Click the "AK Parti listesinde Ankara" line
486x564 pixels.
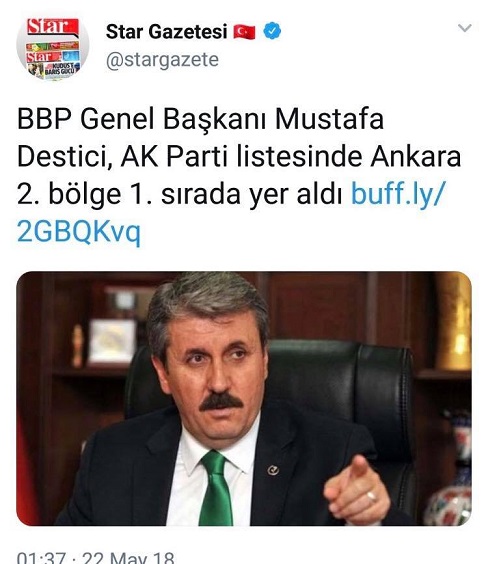291,157
